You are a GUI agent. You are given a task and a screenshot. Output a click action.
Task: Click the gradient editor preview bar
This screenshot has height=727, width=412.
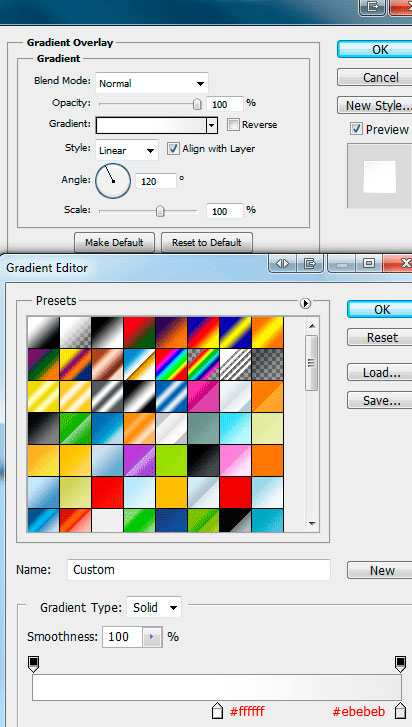[217, 687]
